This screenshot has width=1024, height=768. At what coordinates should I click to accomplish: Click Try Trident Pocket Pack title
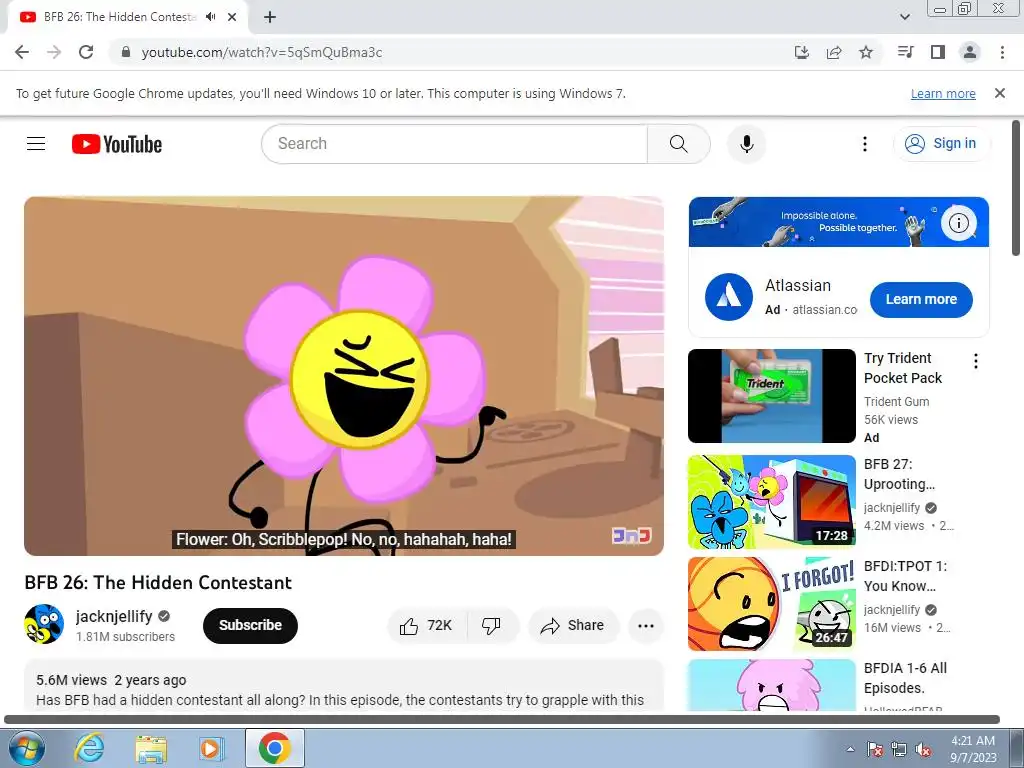click(x=903, y=368)
